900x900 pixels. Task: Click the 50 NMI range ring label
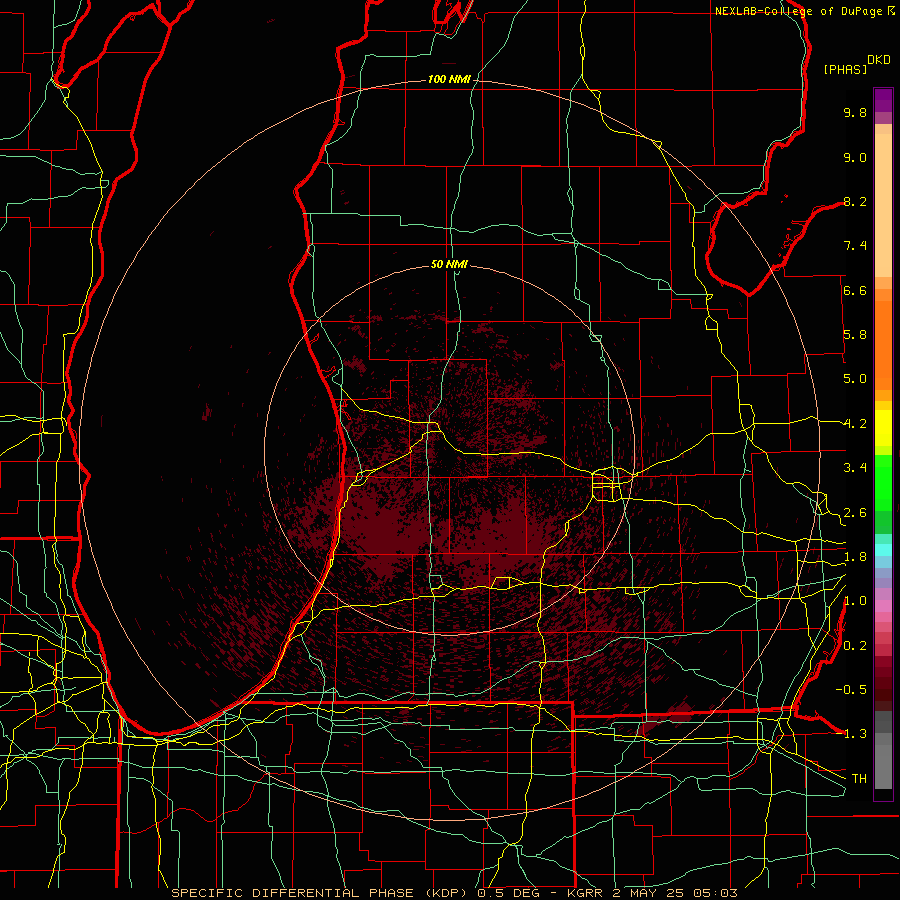(x=449, y=265)
